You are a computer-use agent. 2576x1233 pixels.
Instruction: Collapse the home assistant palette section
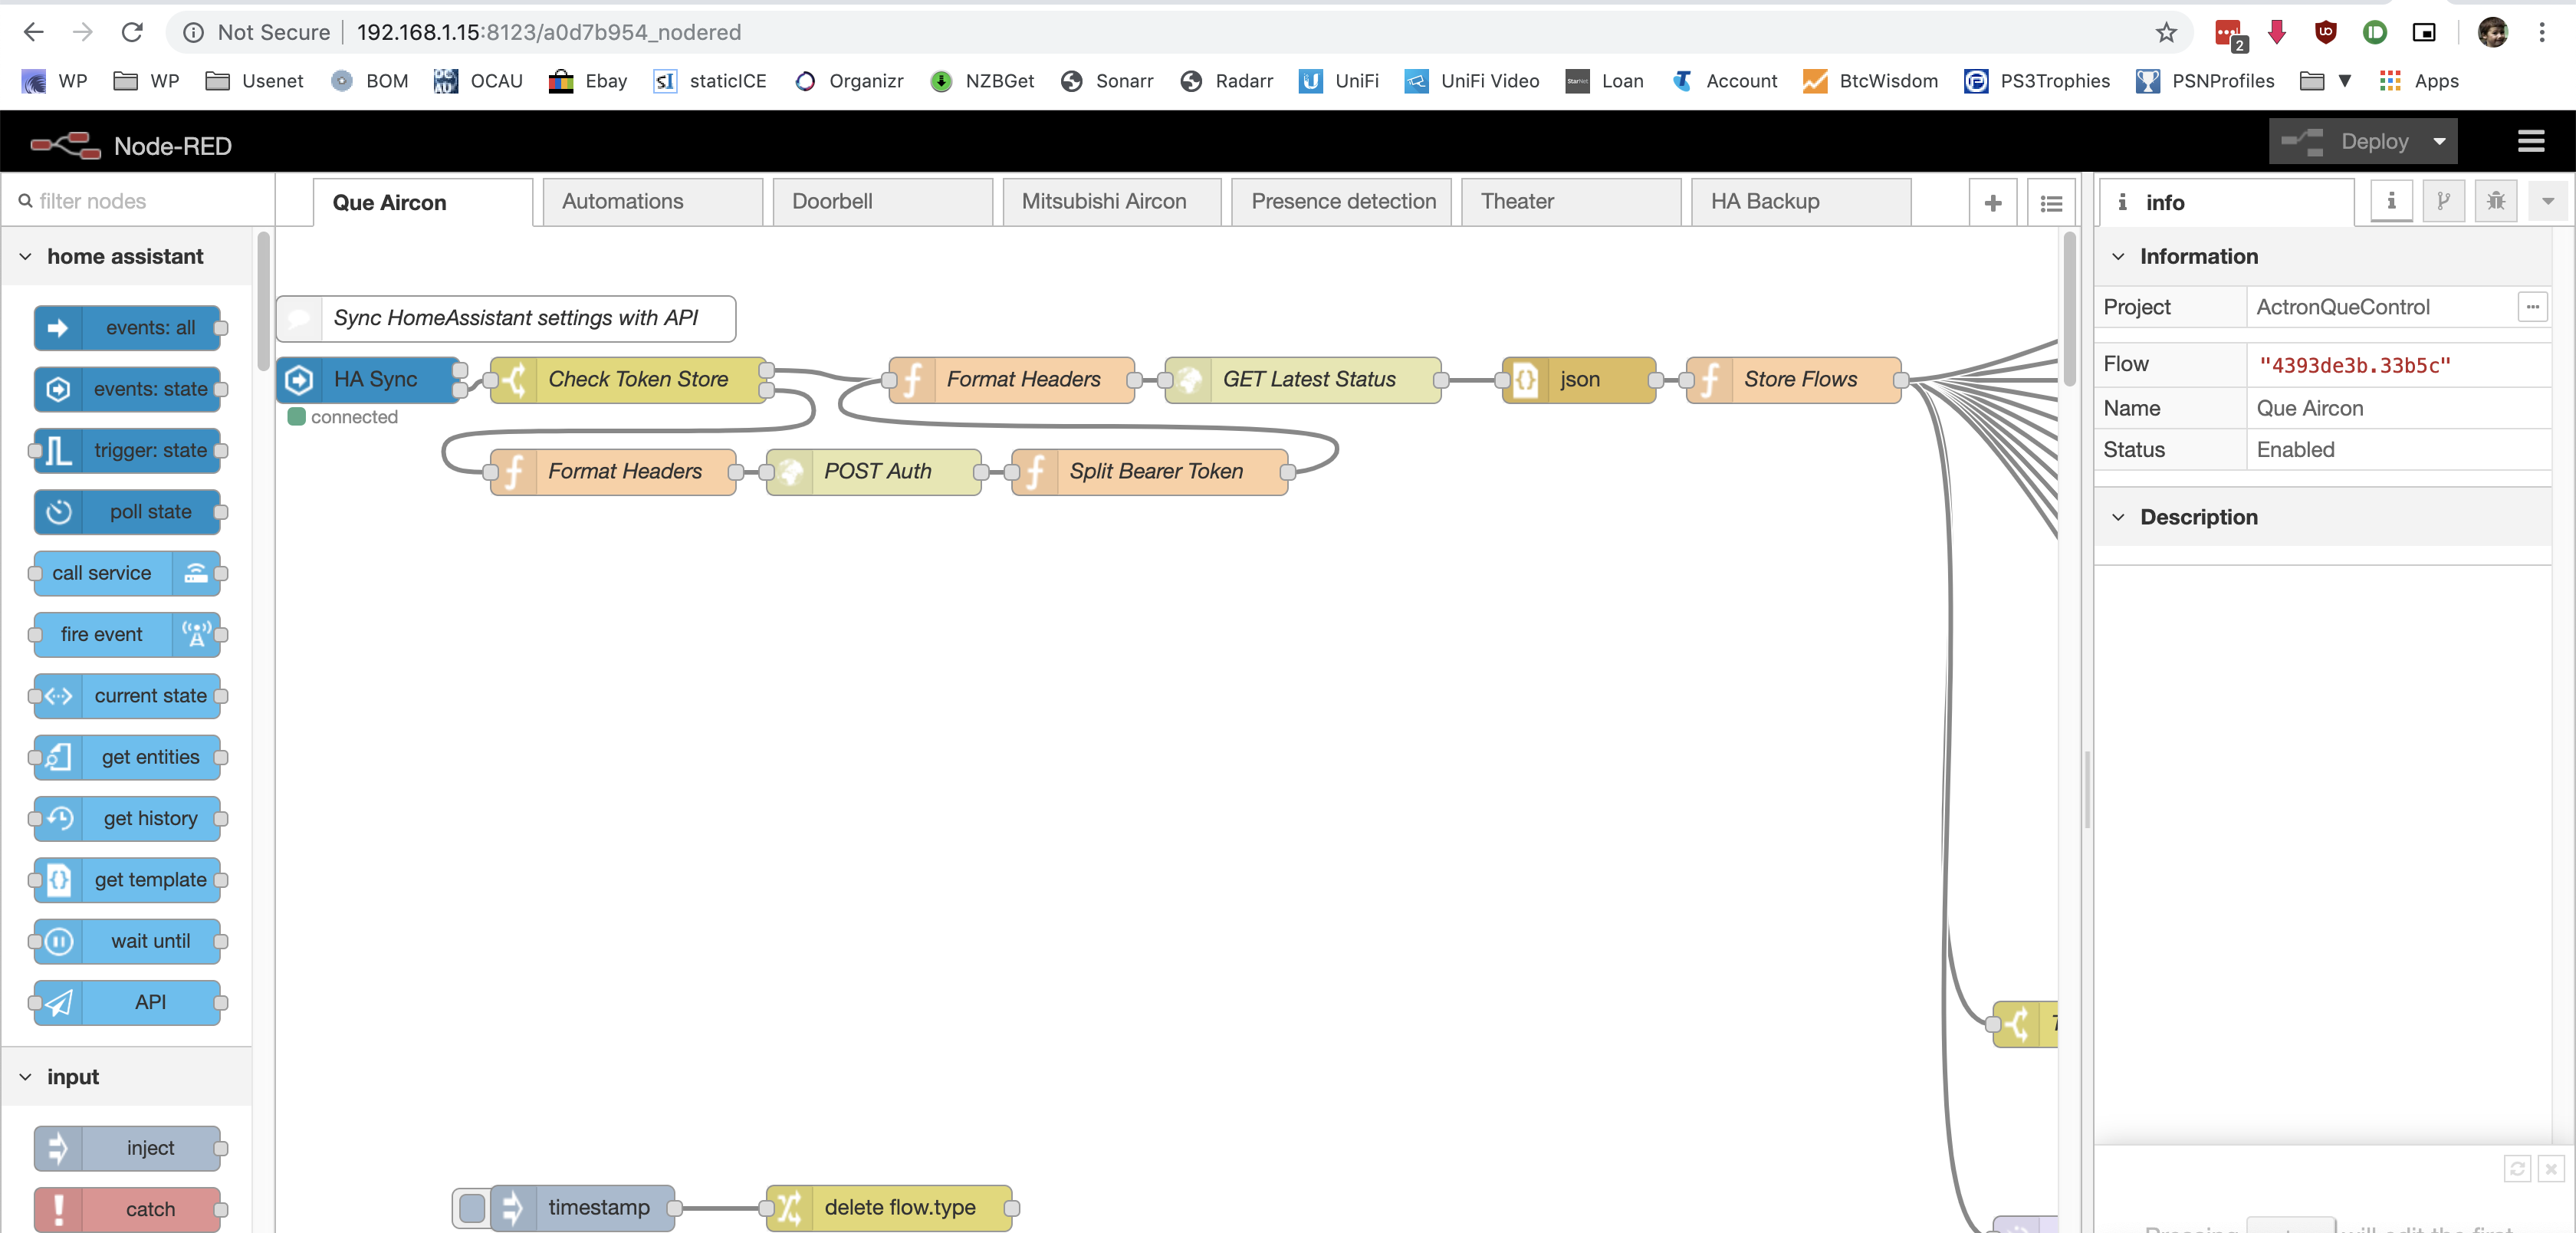pyautogui.click(x=24, y=256)
